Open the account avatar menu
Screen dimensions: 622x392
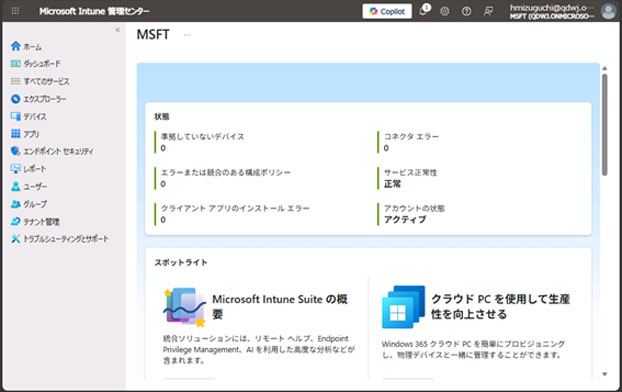click(x=608, y=12)
